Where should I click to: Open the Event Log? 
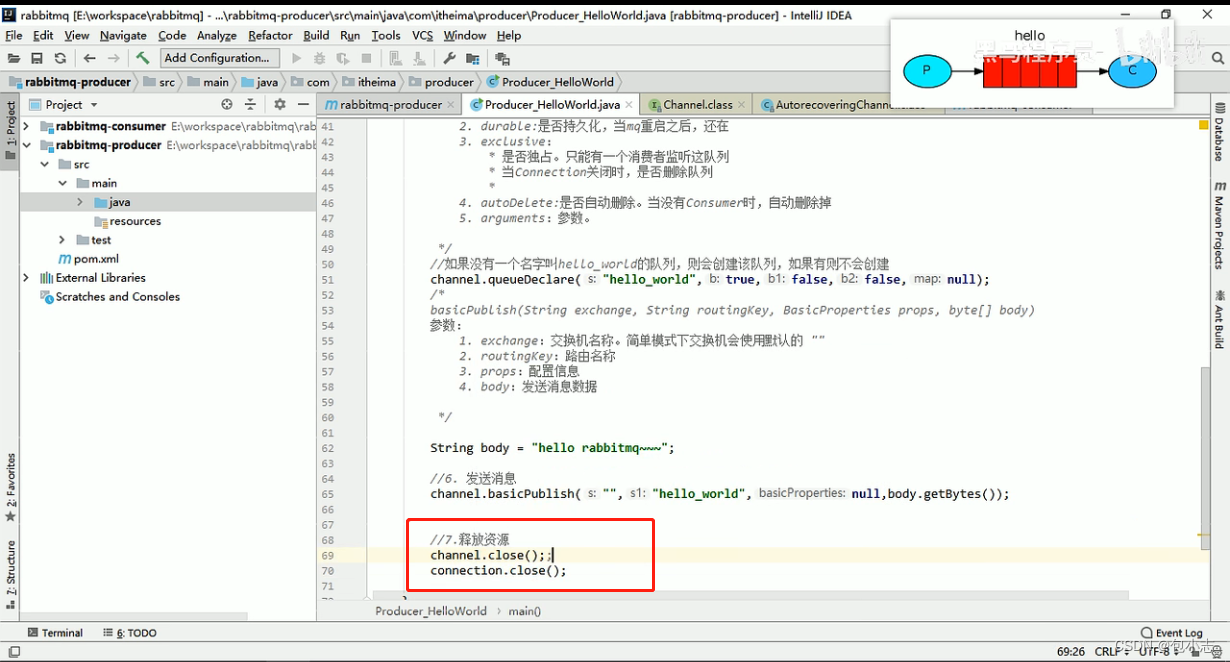(1172, 633)
